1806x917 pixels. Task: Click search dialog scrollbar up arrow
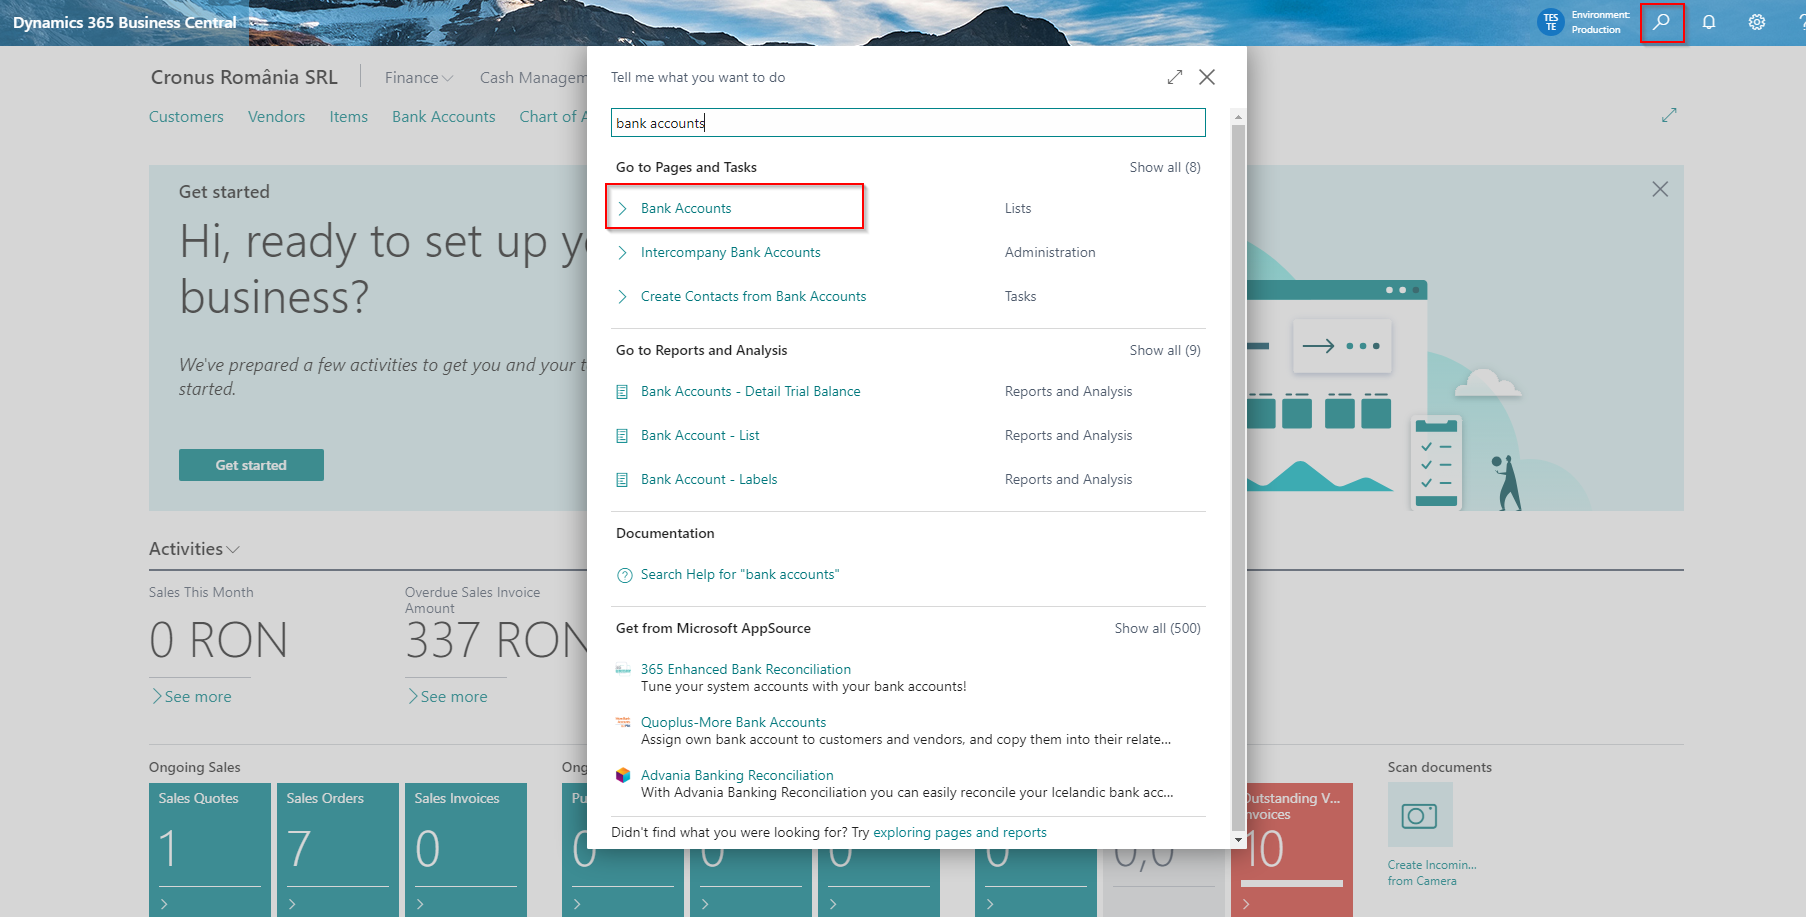(x=1239, y=117)
